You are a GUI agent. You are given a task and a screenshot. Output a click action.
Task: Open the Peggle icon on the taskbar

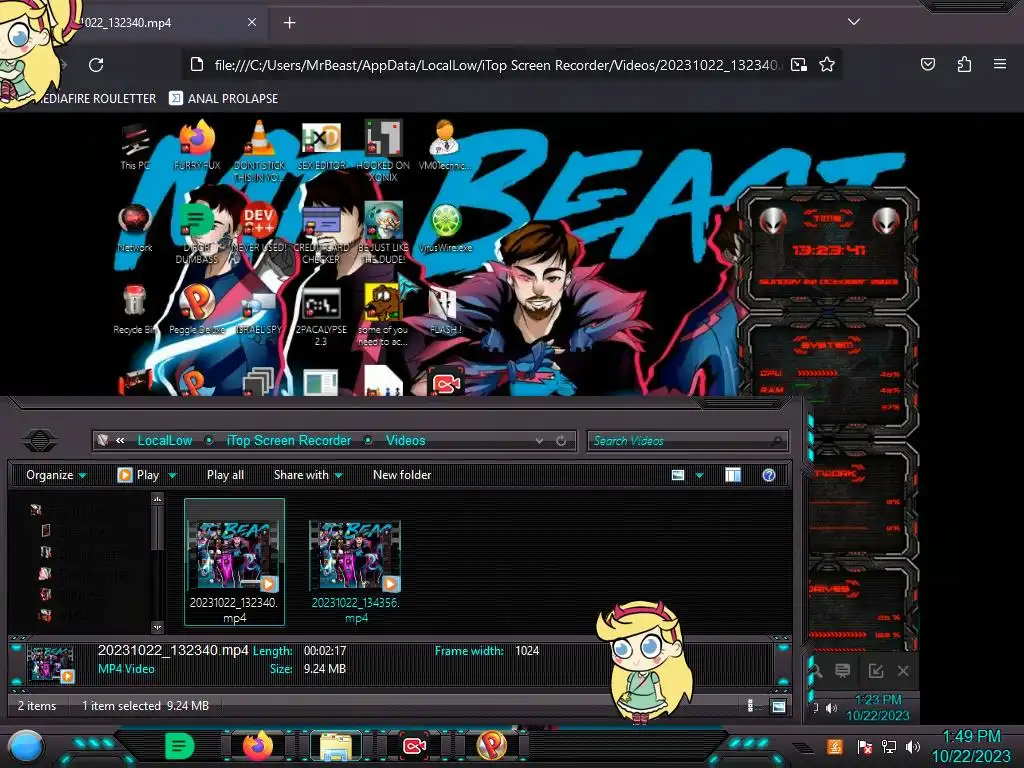492,745
